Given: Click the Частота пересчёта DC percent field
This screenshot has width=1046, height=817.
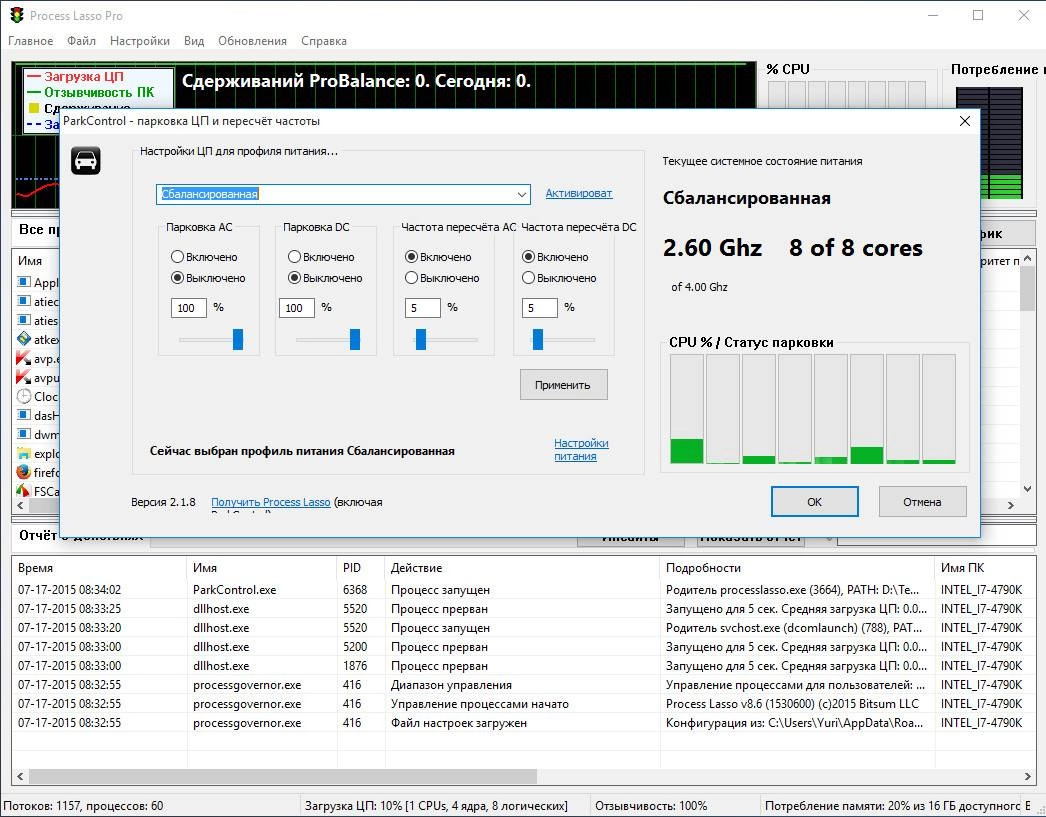Looking at the screenshot, I should 540,308.
